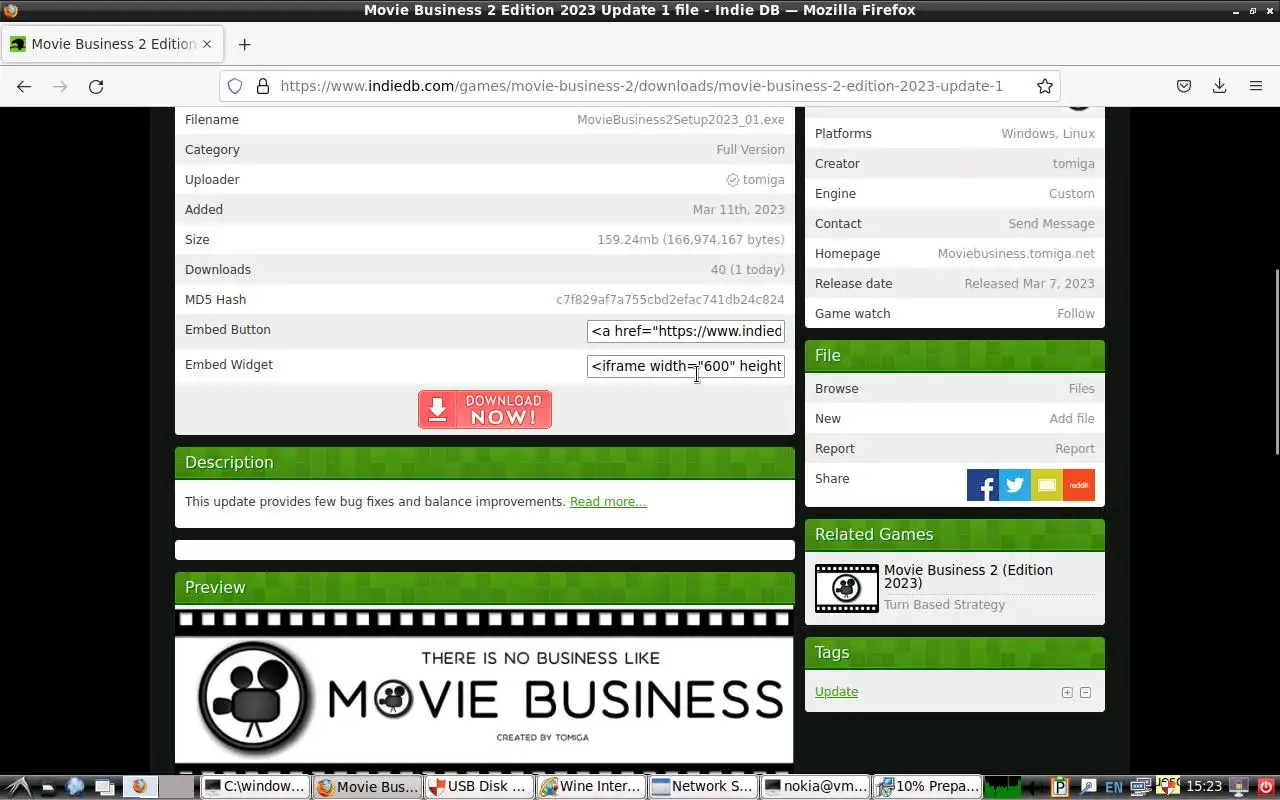Click the EN keyboard layout indicator

click(x=1113, y=787)
